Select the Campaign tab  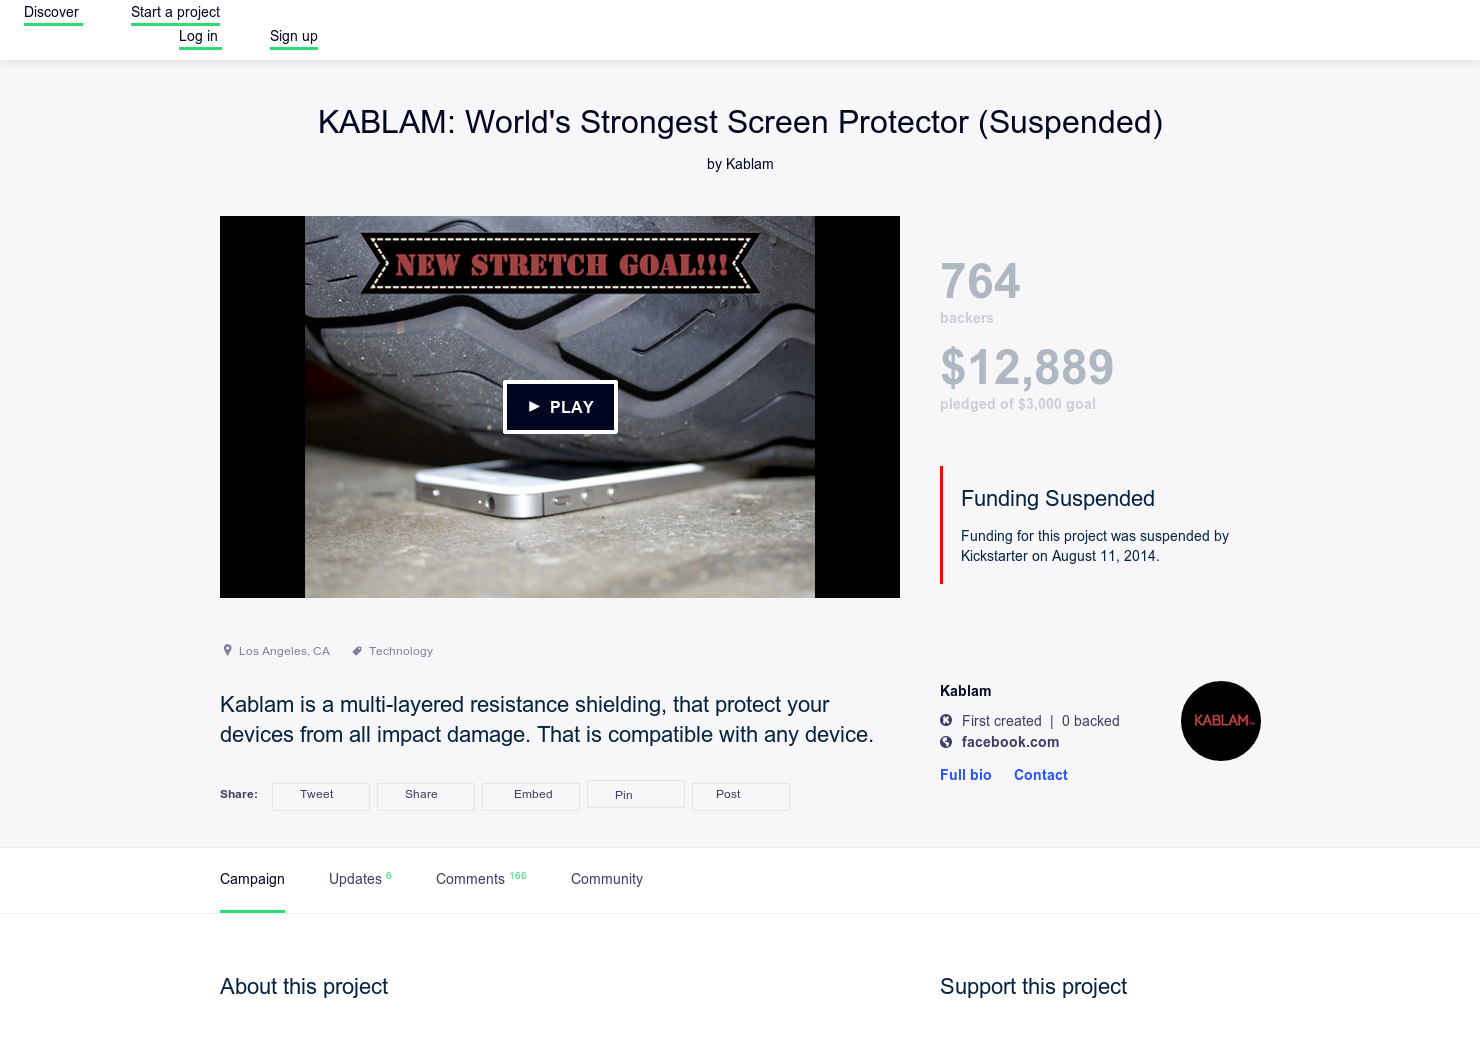(x=252, y=879)
